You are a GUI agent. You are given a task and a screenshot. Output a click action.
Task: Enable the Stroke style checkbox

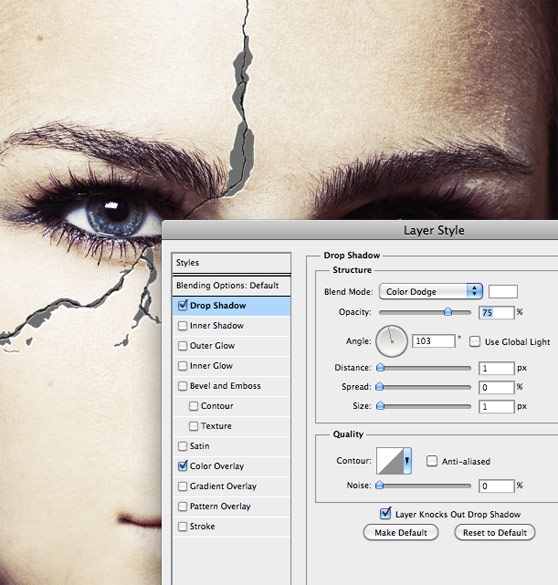tap(182, 526)
